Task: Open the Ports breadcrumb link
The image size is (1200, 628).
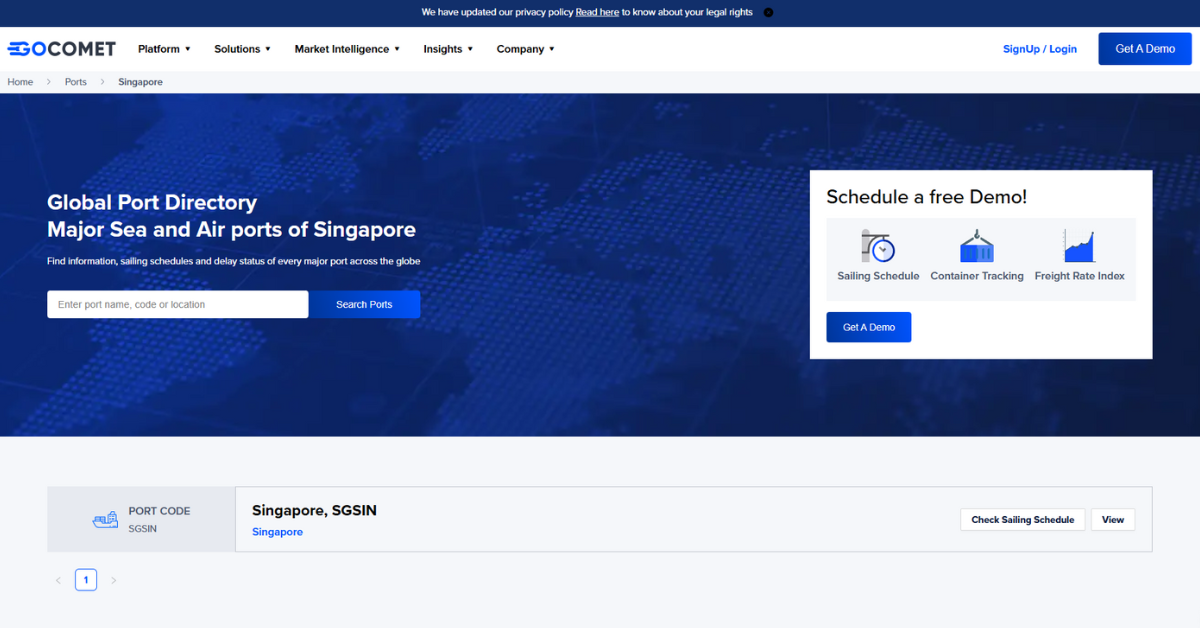Action: (76, 82)
